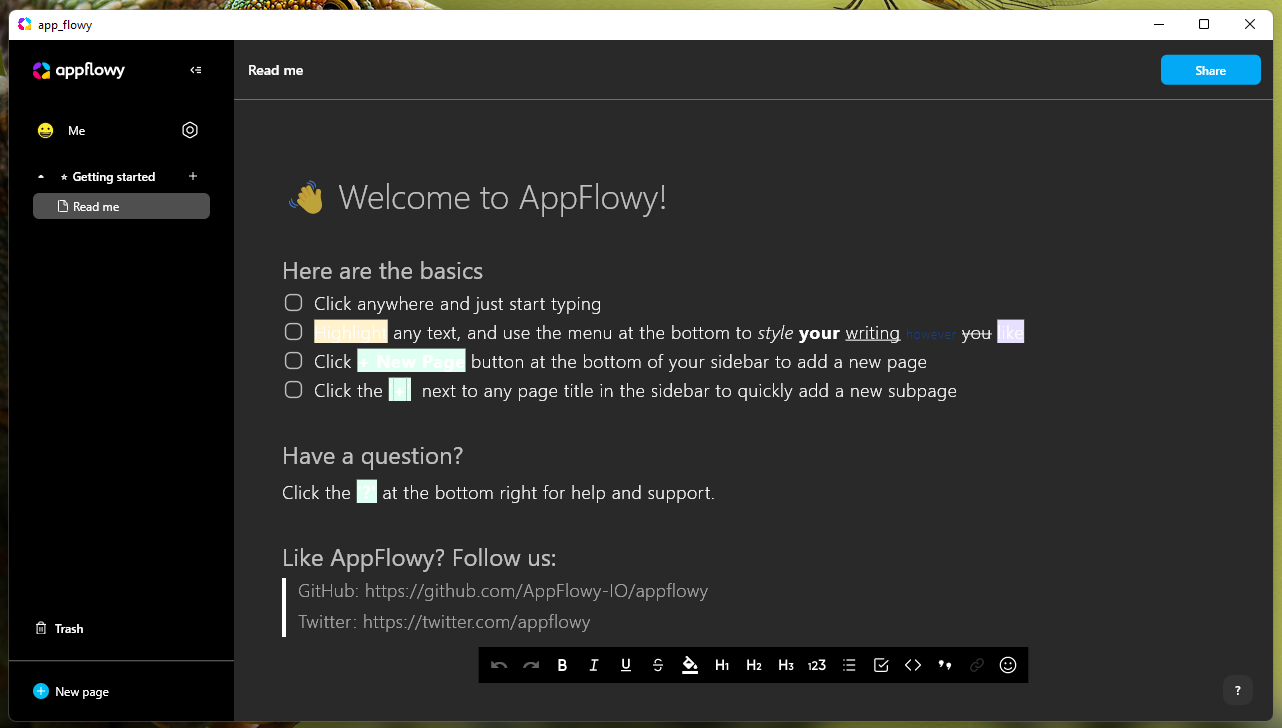Apply strikethrough formatting
The height and width of the screenshot is (728, 1282).
[657, 664]
